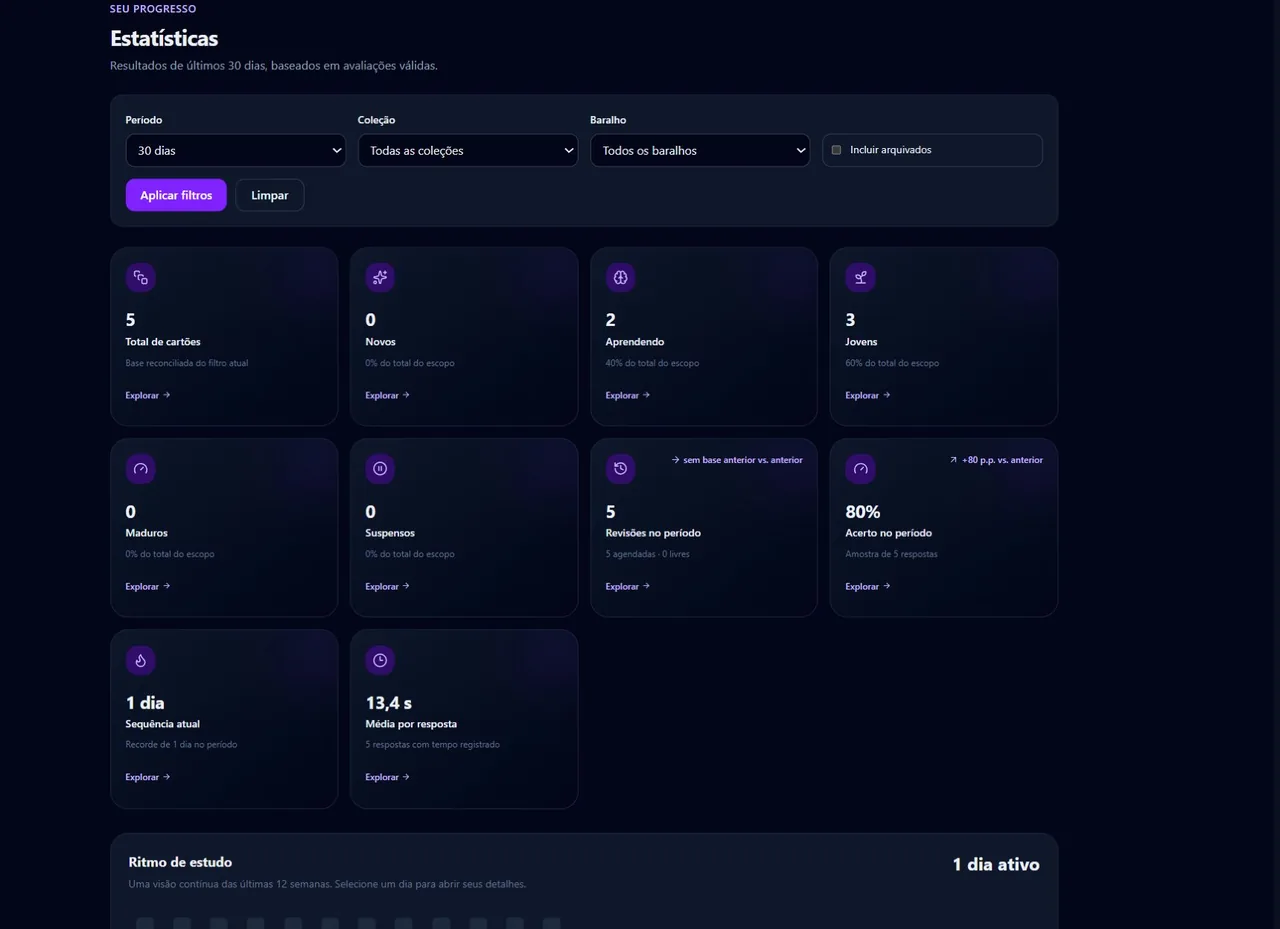Viewport: 1280px width, 929px height.
Task: Click the SEU PROGRESSO label
Action: (x=153, y=9)
